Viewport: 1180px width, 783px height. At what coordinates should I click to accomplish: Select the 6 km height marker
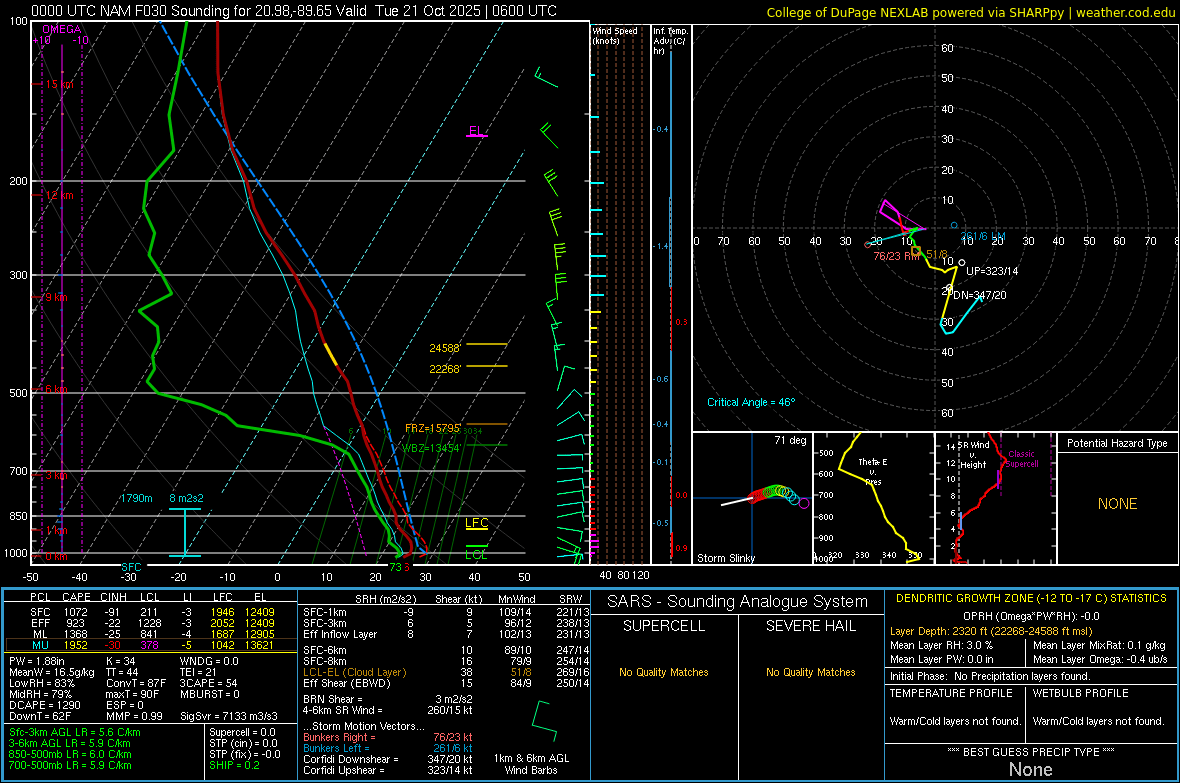pos(57,389)
